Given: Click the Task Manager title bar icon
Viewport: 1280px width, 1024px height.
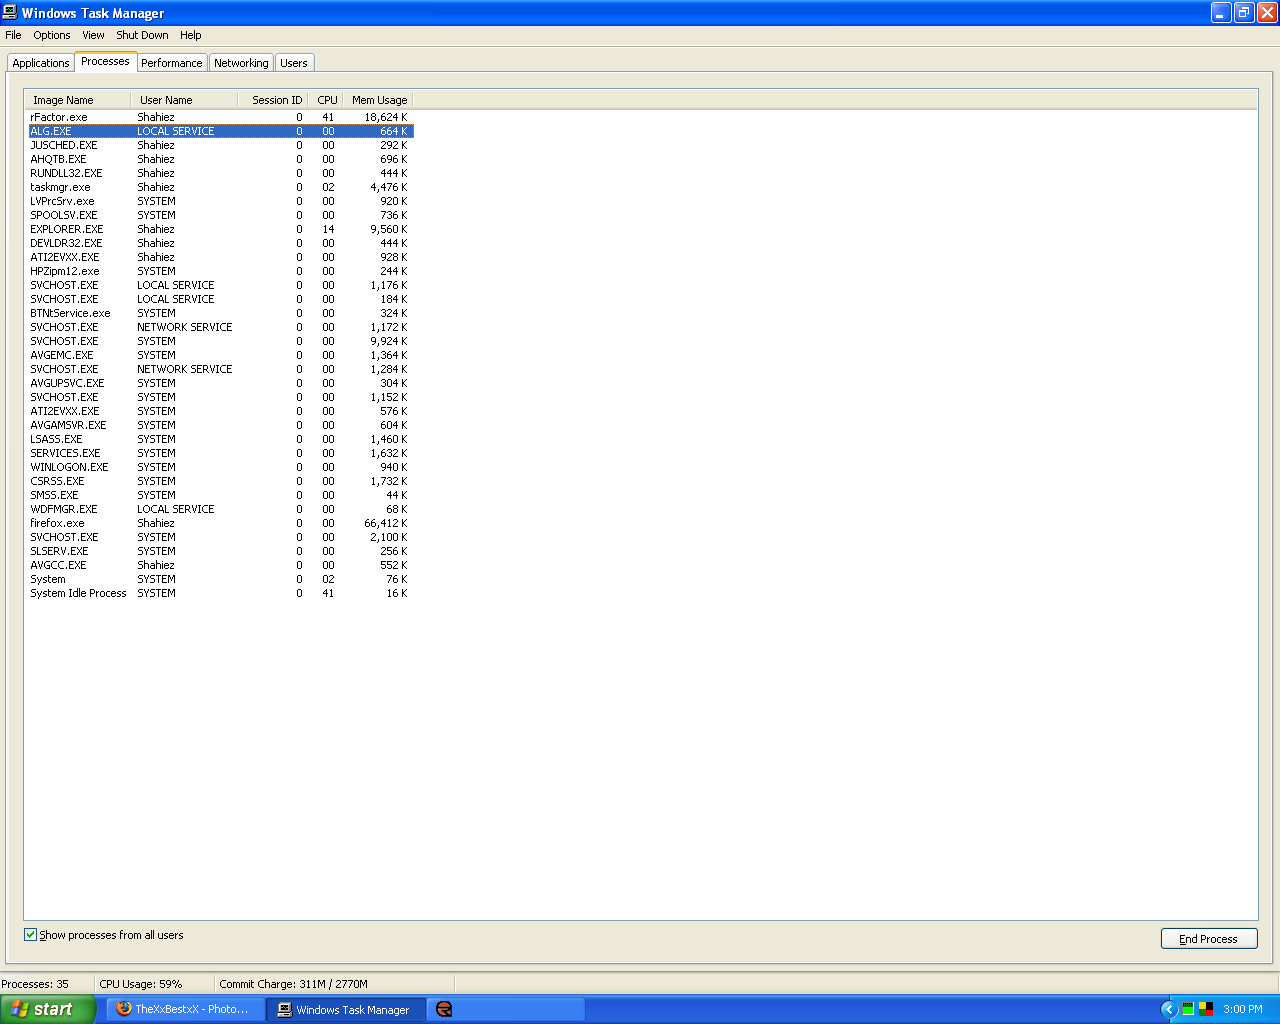Looking at the screenshot, I should point(10,13).
